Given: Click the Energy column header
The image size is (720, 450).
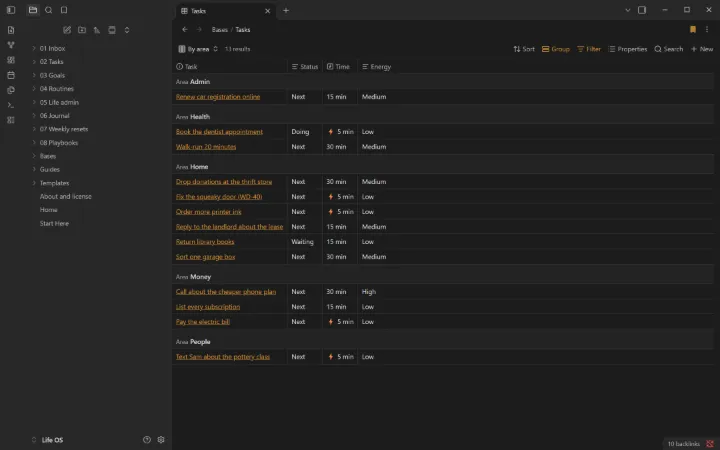Looking at the screenshot, I should [376, 67].
